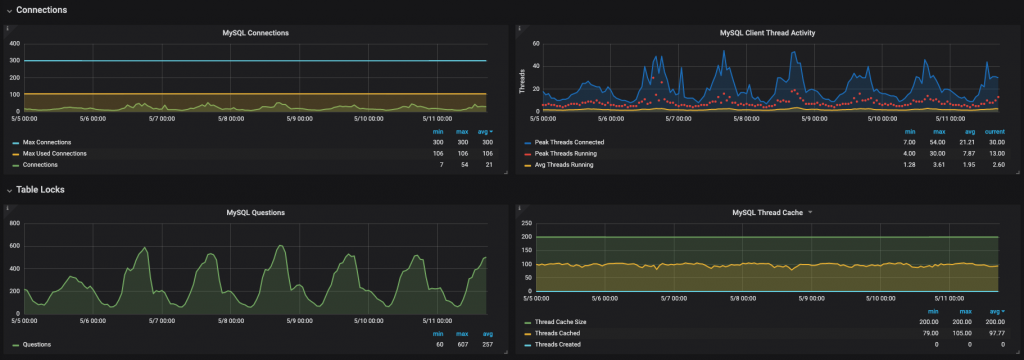
Task: Toggle Connections series in the legend
Action: pyautogui.click(x=40, y=165)
